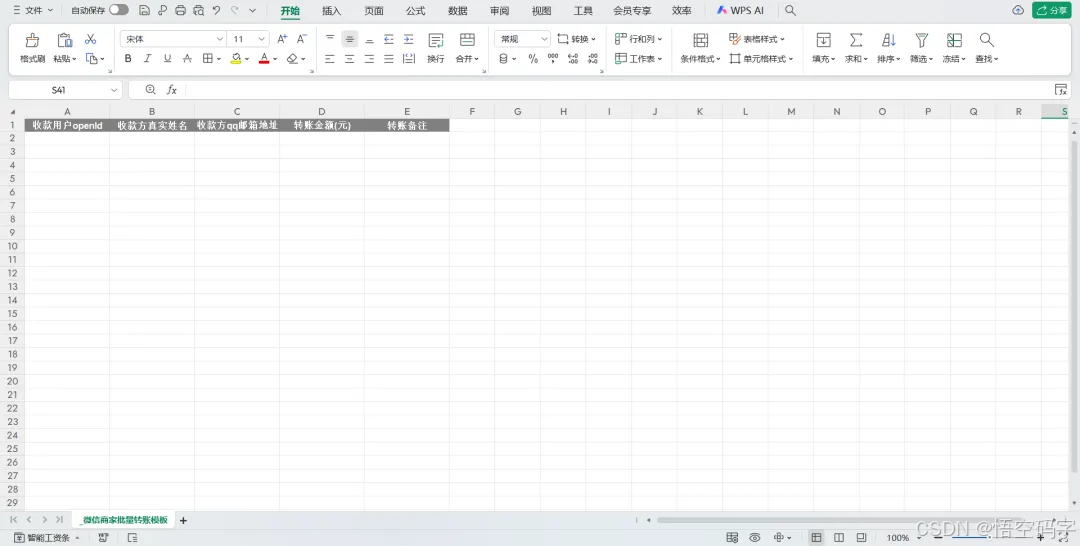Click the Print Preview icon
The width and height of the screenshot is (1080, 546).
coord(198,10)
